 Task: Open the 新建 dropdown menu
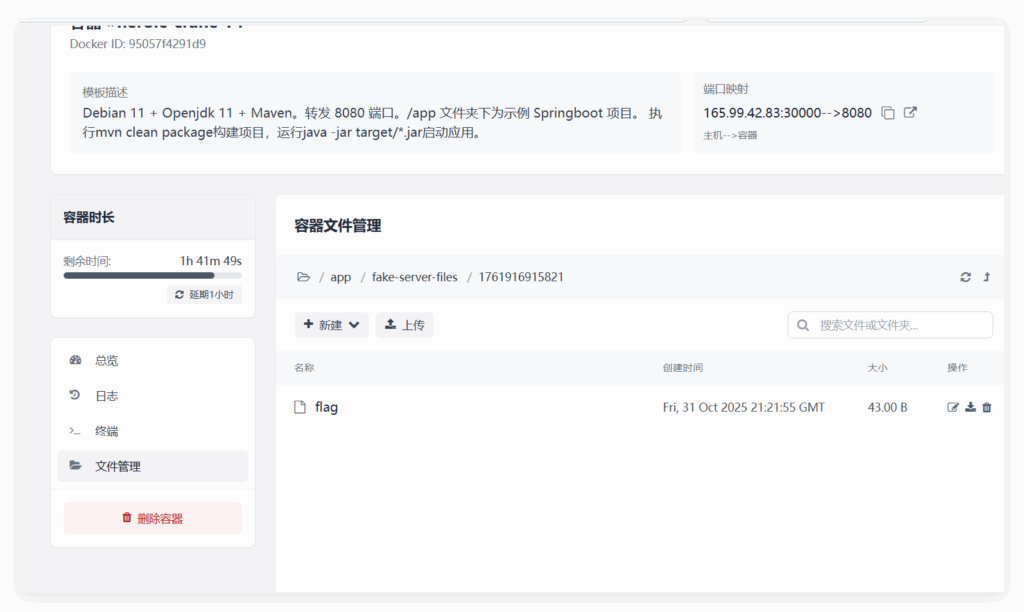(x=331, y=325)
